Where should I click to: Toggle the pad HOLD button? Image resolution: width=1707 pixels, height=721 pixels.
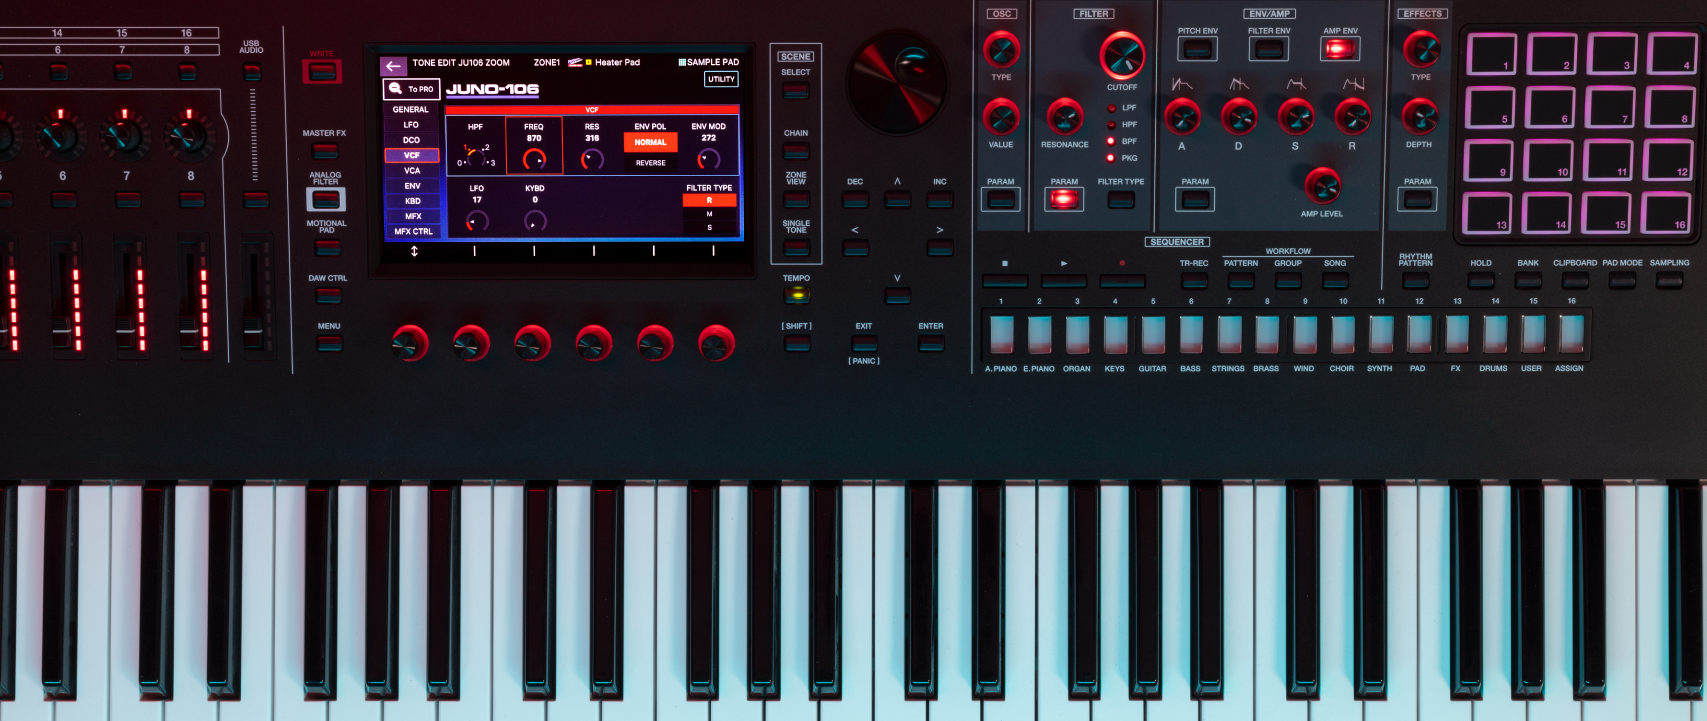(1481, 281)
